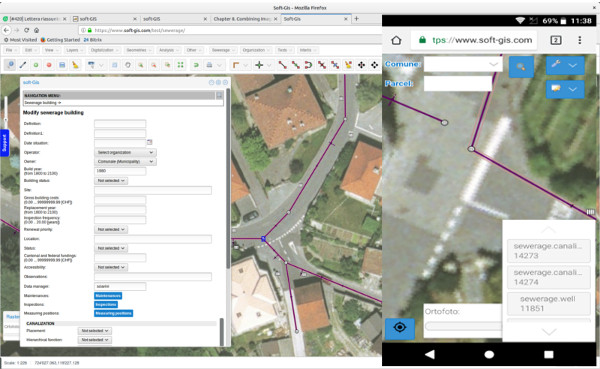Viewport: 600px width, 369px height.
Task: Expand the comment dropdown button on mobile
Action: coord(565,89)
